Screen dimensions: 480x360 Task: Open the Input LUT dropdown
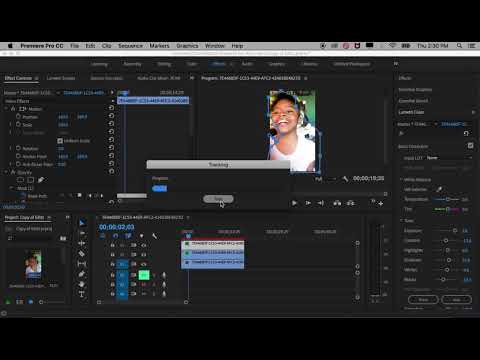coord(449,158)
